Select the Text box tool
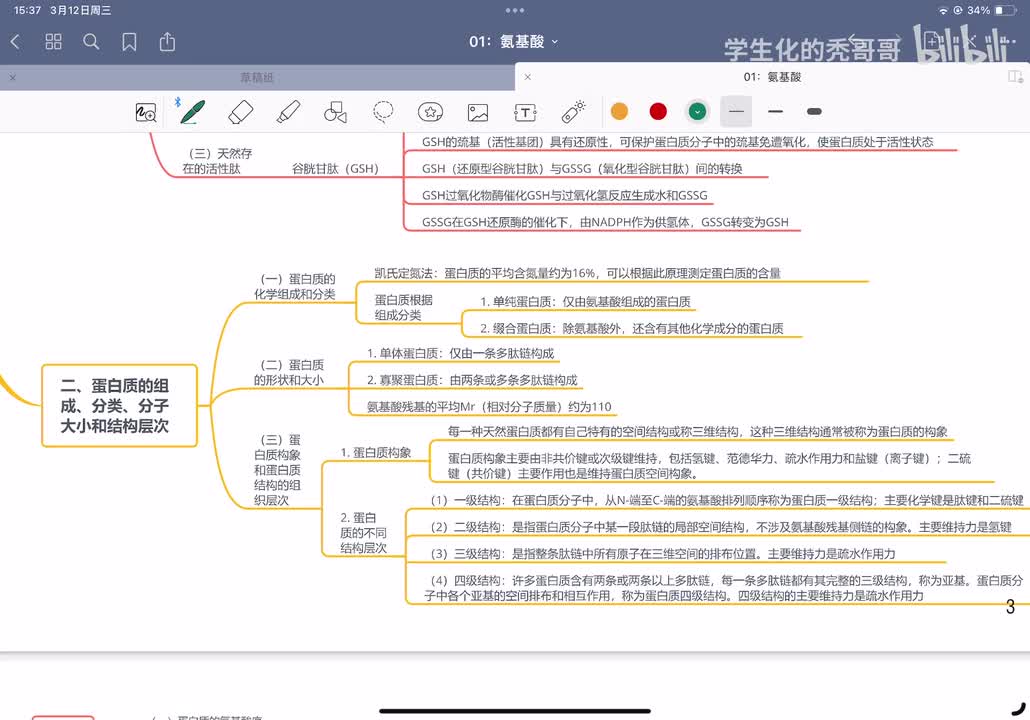 [526, 112]
